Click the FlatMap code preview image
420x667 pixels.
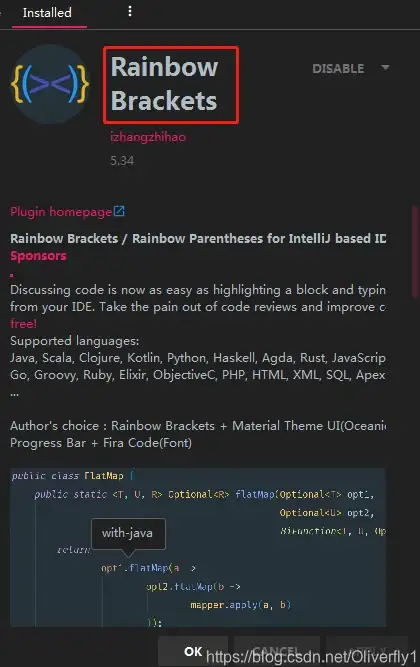pyautogui.click(x=198, y=547)
